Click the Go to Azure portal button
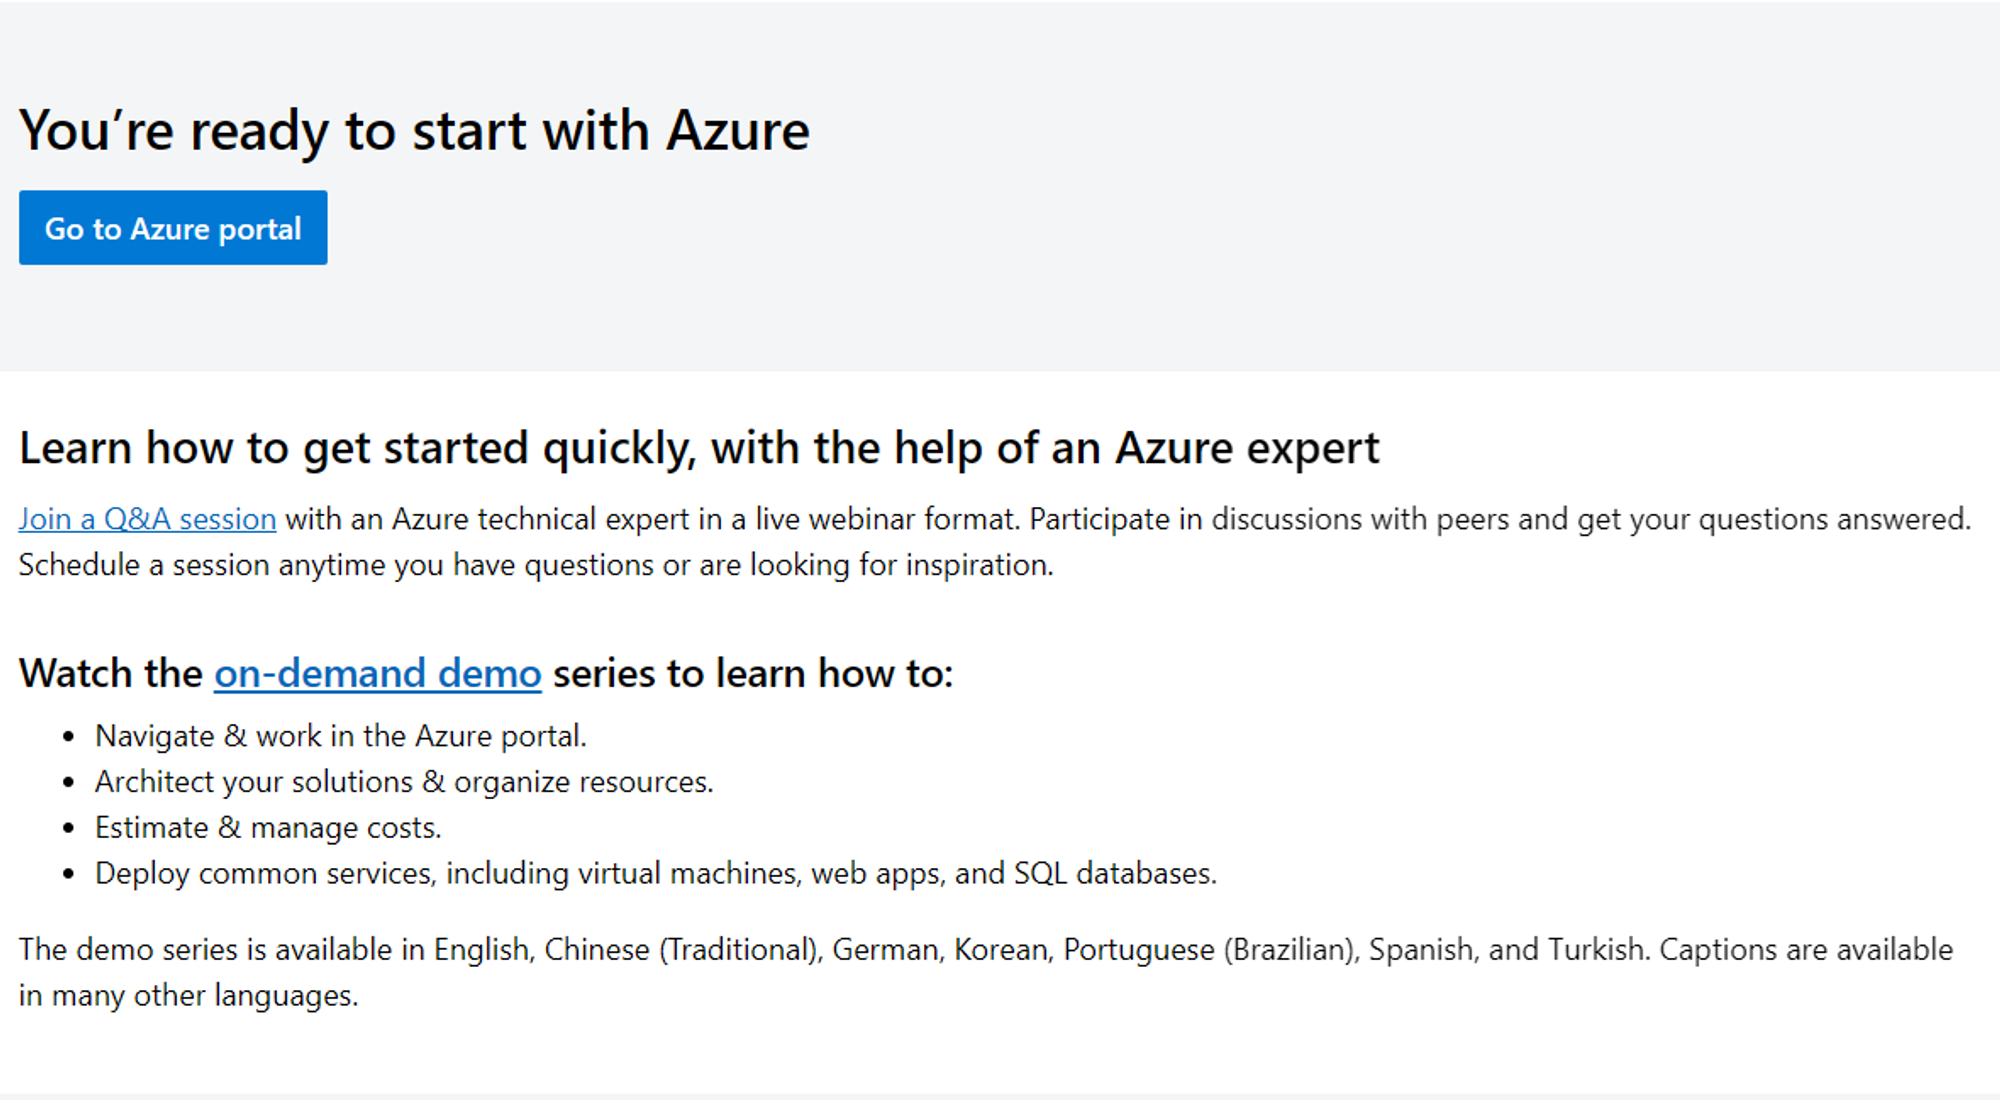2000x1100 pixels. click(173, 228)
